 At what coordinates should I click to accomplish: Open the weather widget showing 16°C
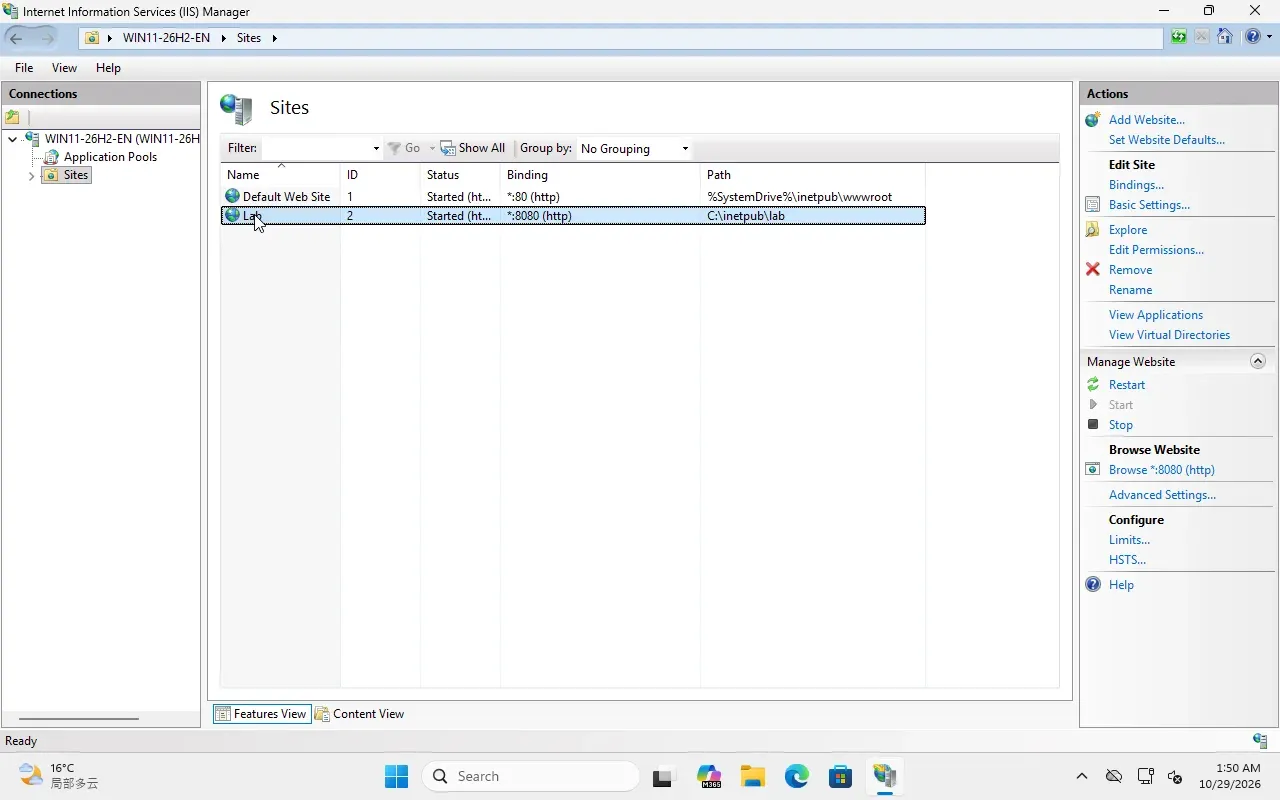[x=58, y=776]
